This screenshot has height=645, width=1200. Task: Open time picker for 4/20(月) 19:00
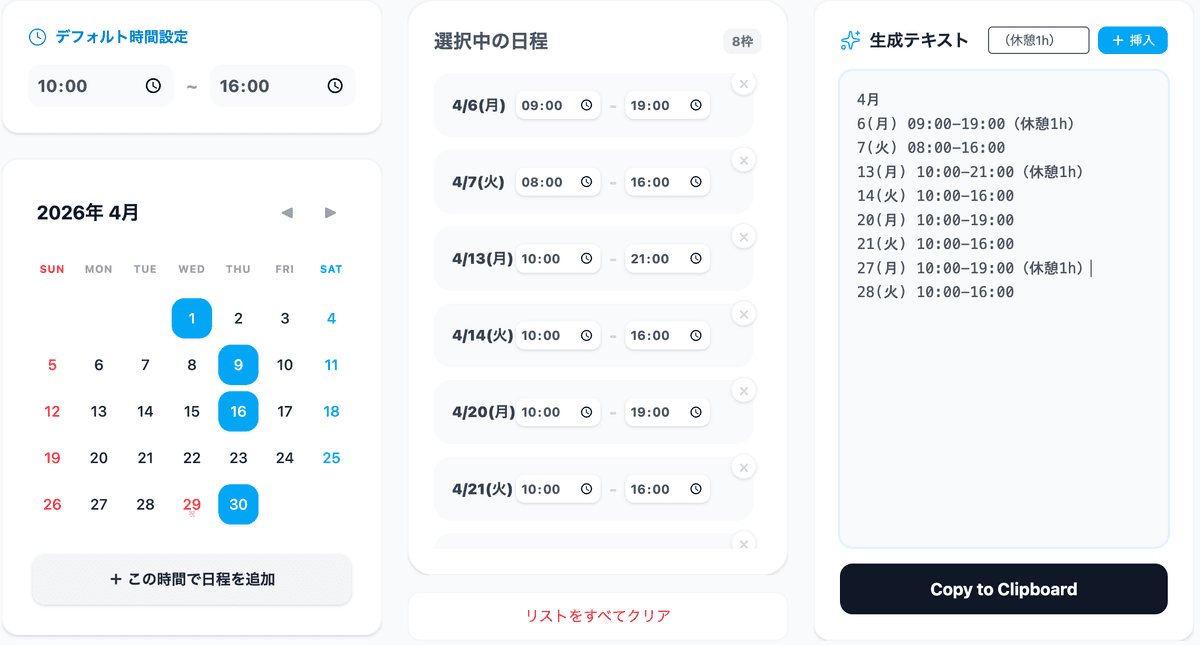point(698,412)
